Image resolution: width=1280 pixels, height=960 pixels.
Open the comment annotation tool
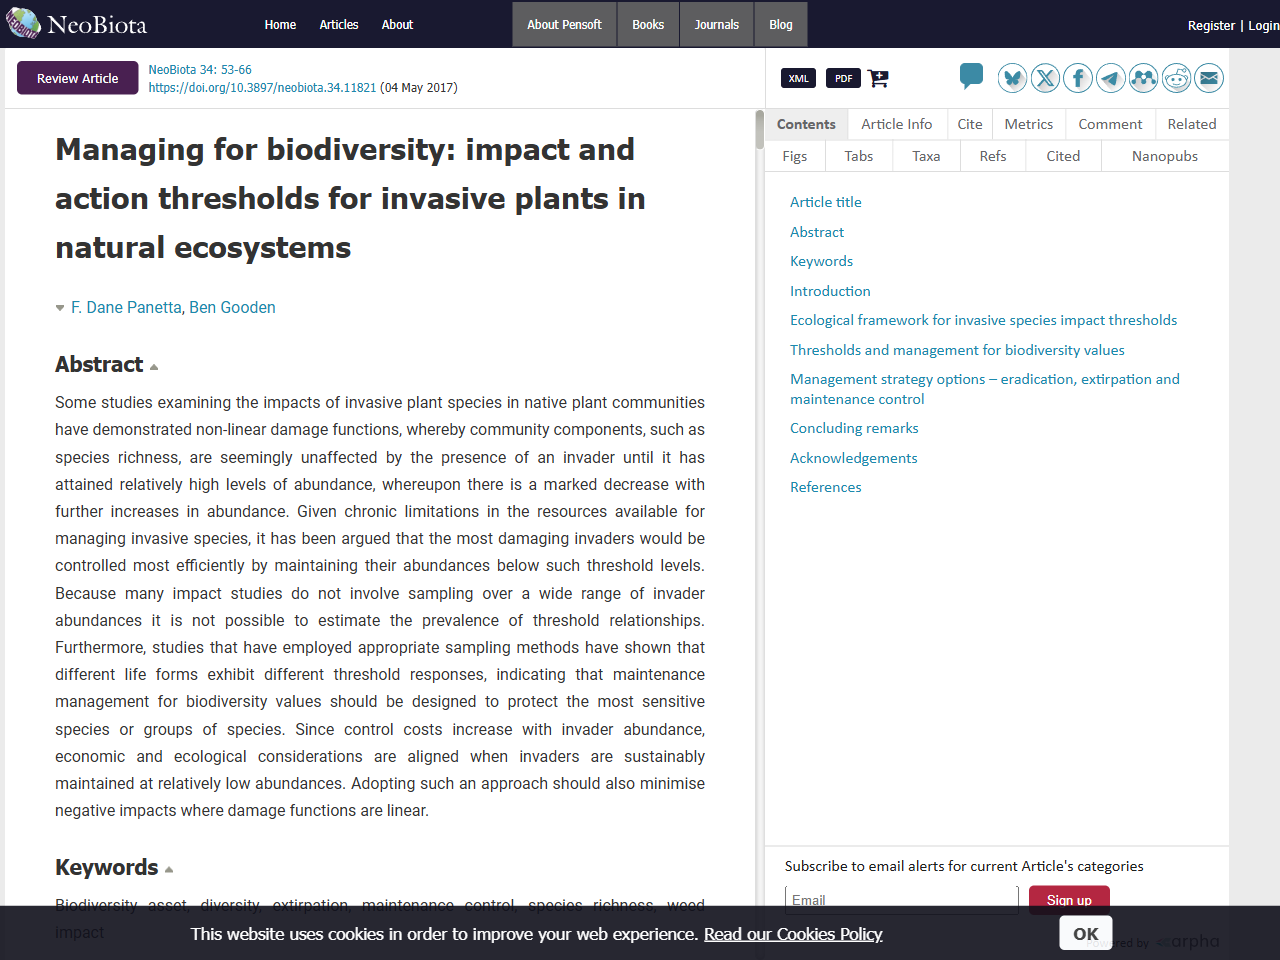(970, 75)
